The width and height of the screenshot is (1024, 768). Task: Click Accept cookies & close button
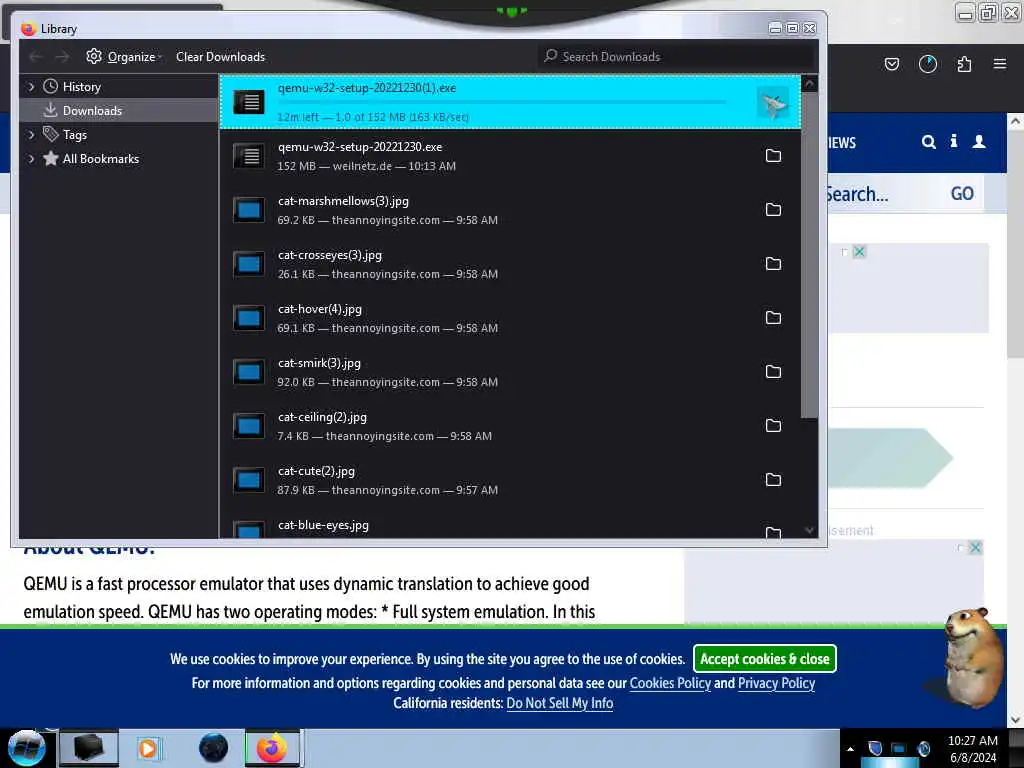pyautogui.click(x=764, y=658)
